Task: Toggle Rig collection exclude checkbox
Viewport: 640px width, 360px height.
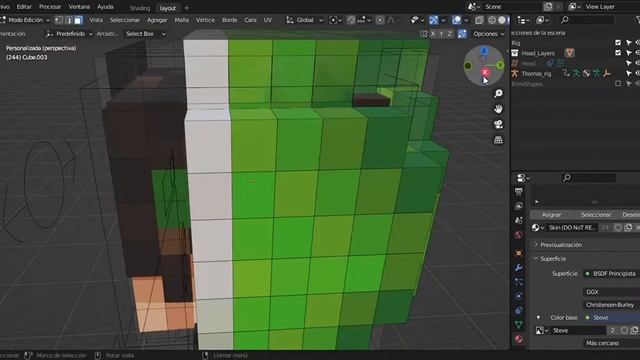Action: pyautogui.click(x=618, y=42)
